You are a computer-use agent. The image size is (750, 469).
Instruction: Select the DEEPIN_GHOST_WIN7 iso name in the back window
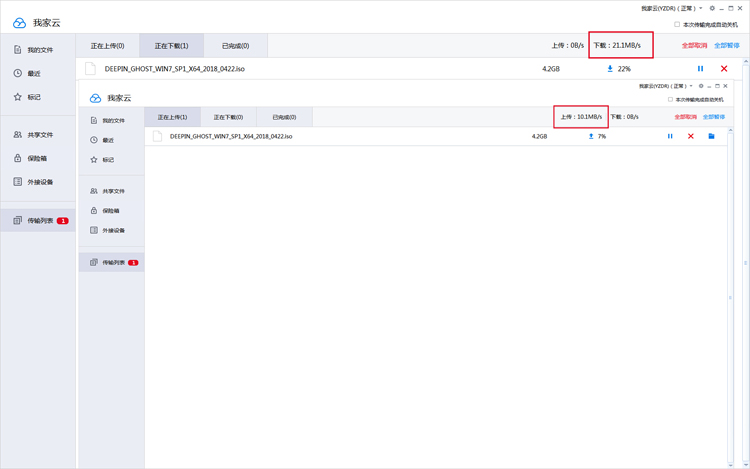175,69
